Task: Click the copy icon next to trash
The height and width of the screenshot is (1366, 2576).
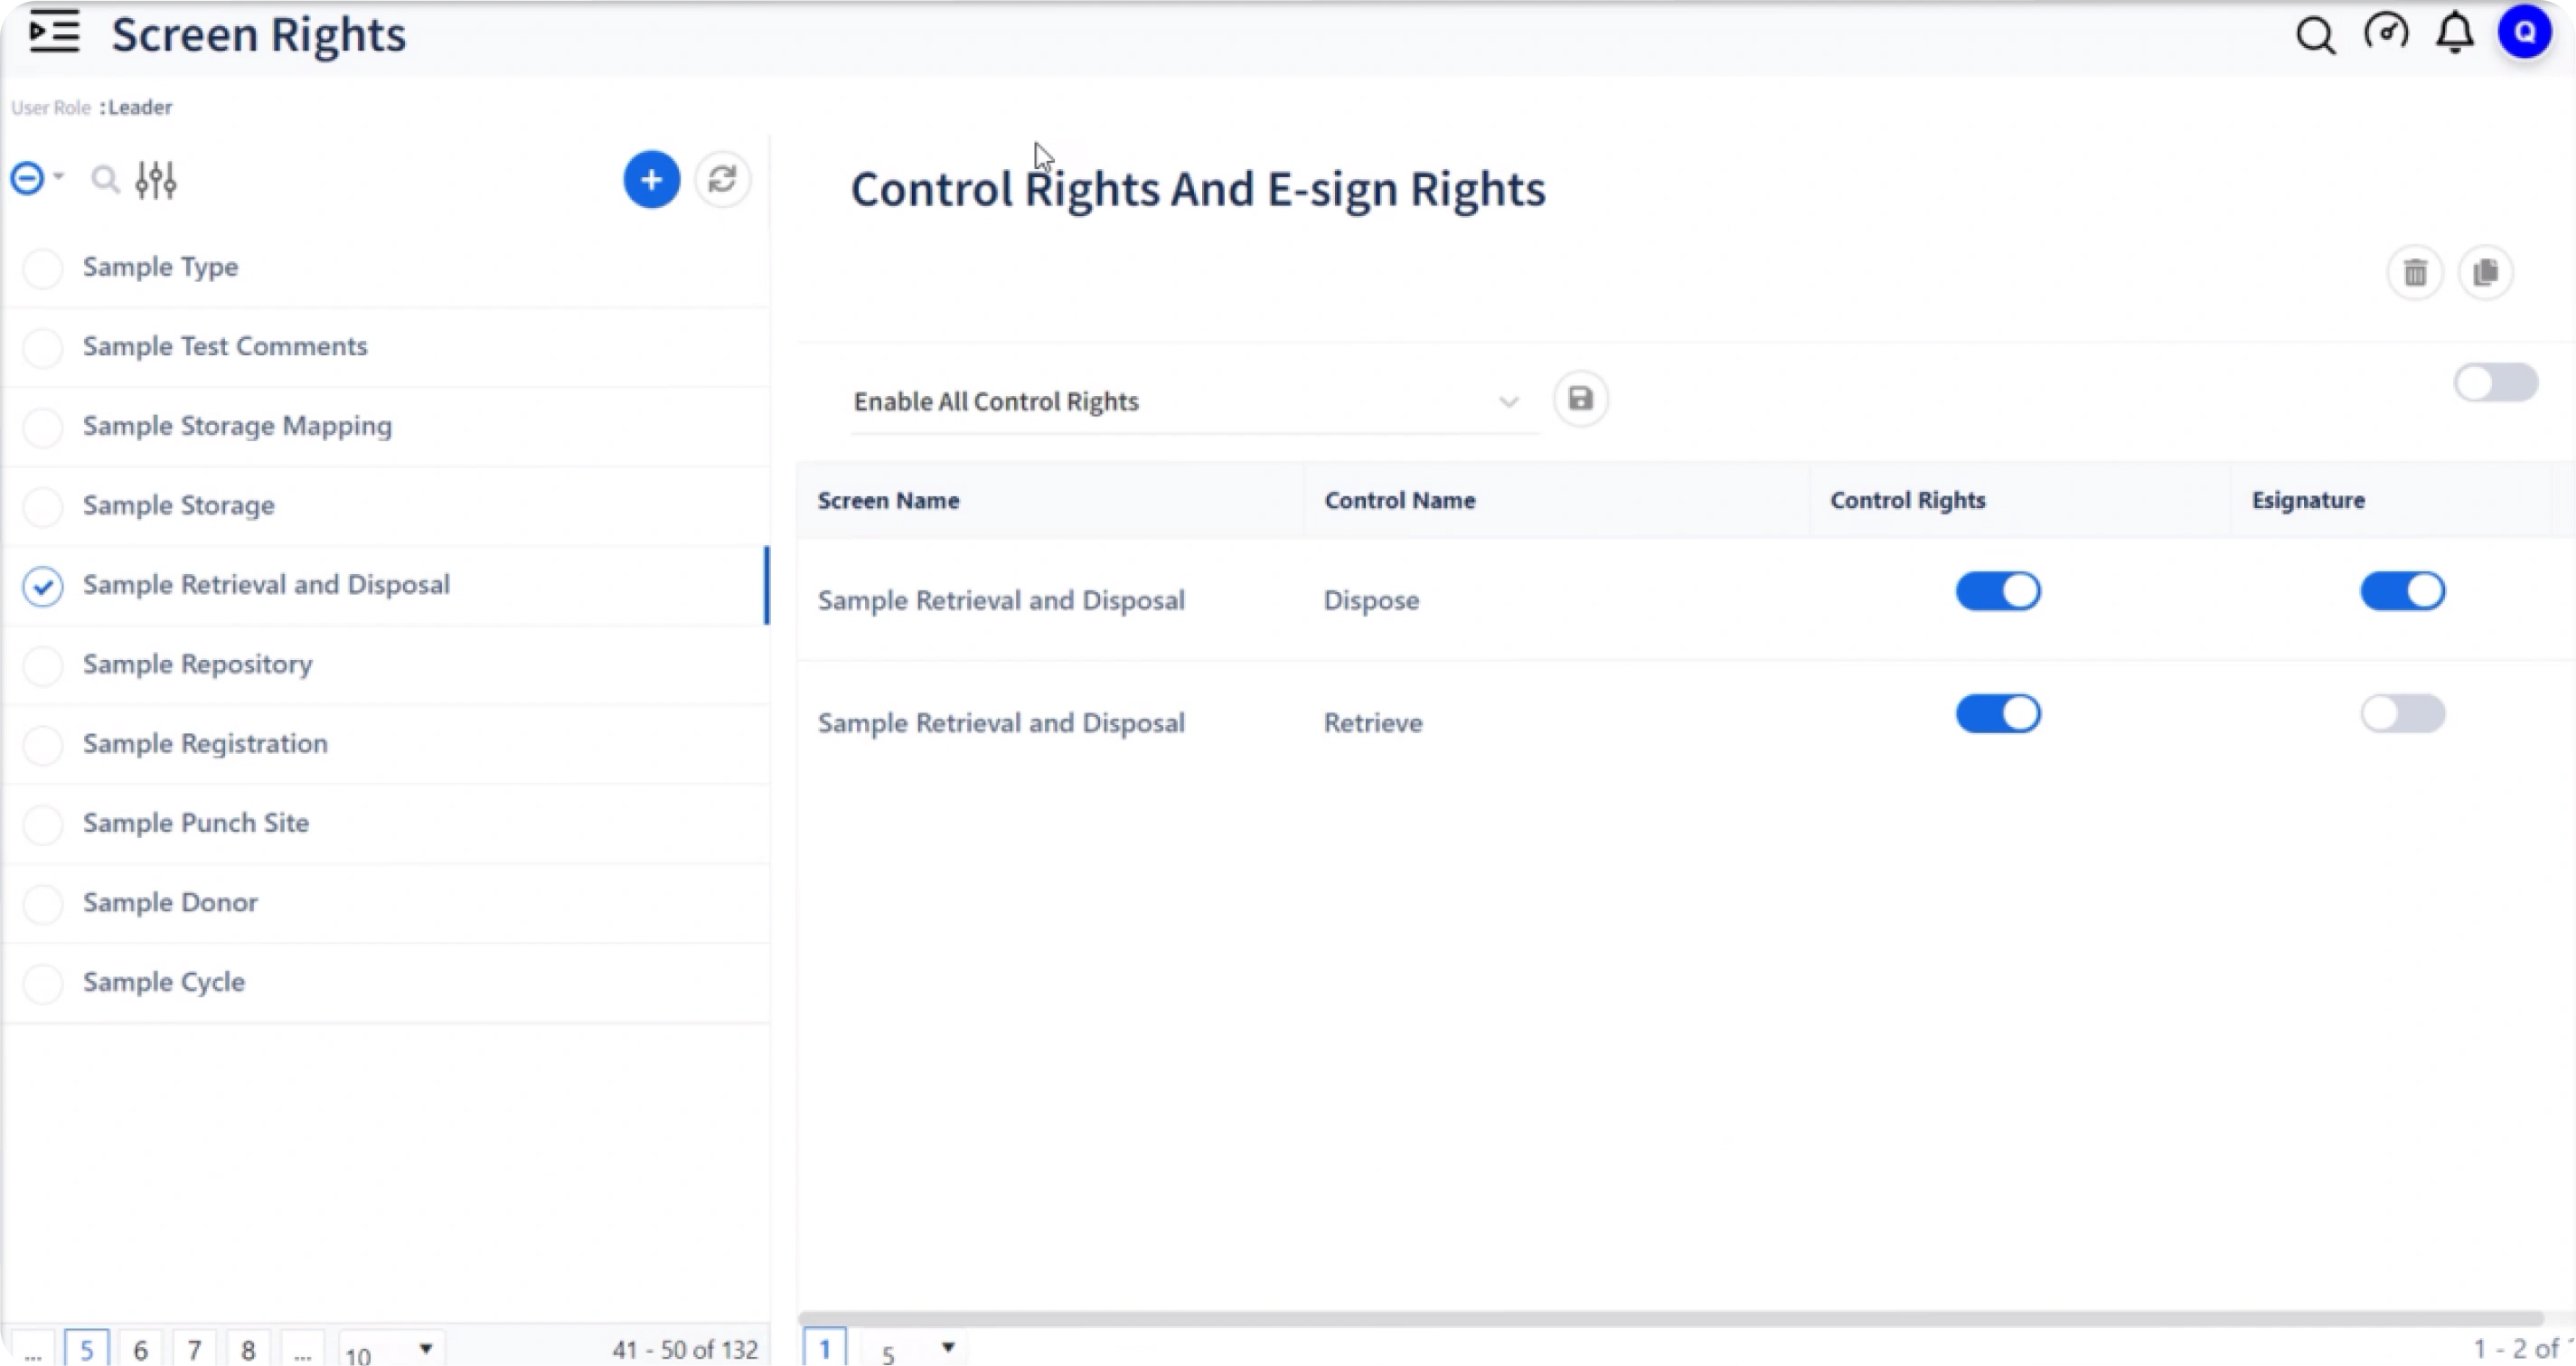Action: coord(2485,272)
